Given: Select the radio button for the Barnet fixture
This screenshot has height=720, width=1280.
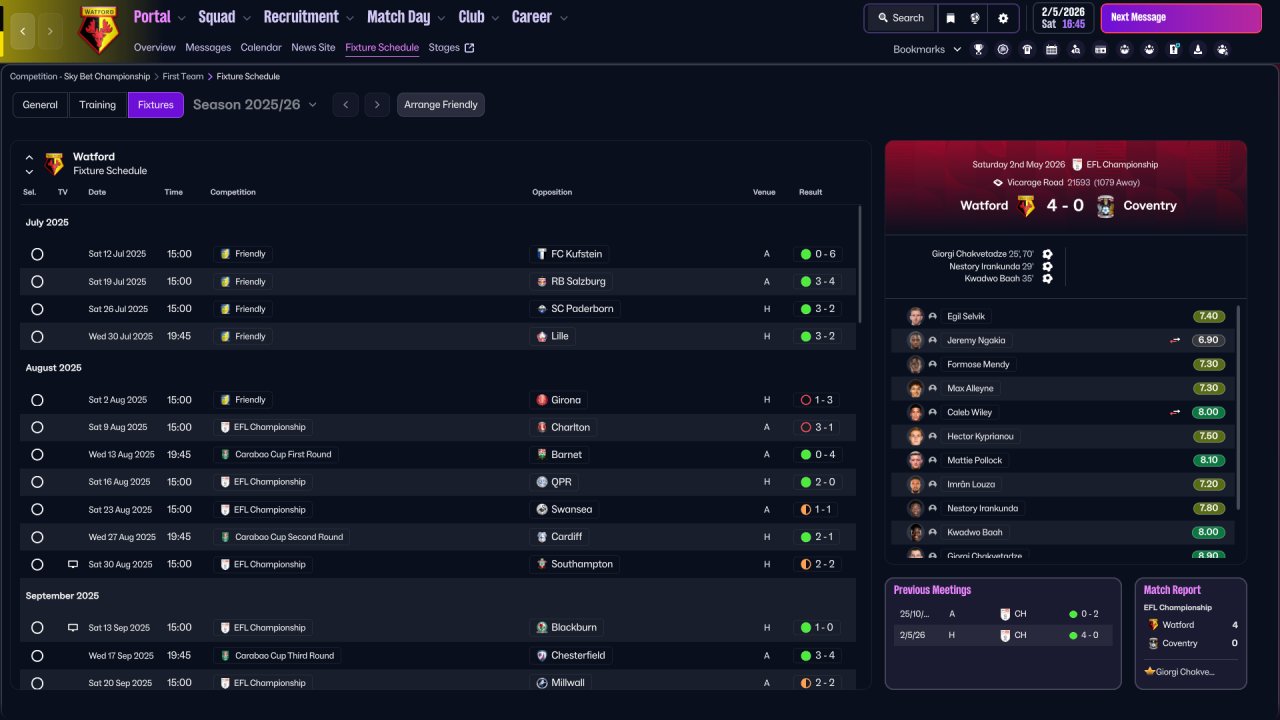Looking at the screenshot, I should pos(37,455).
